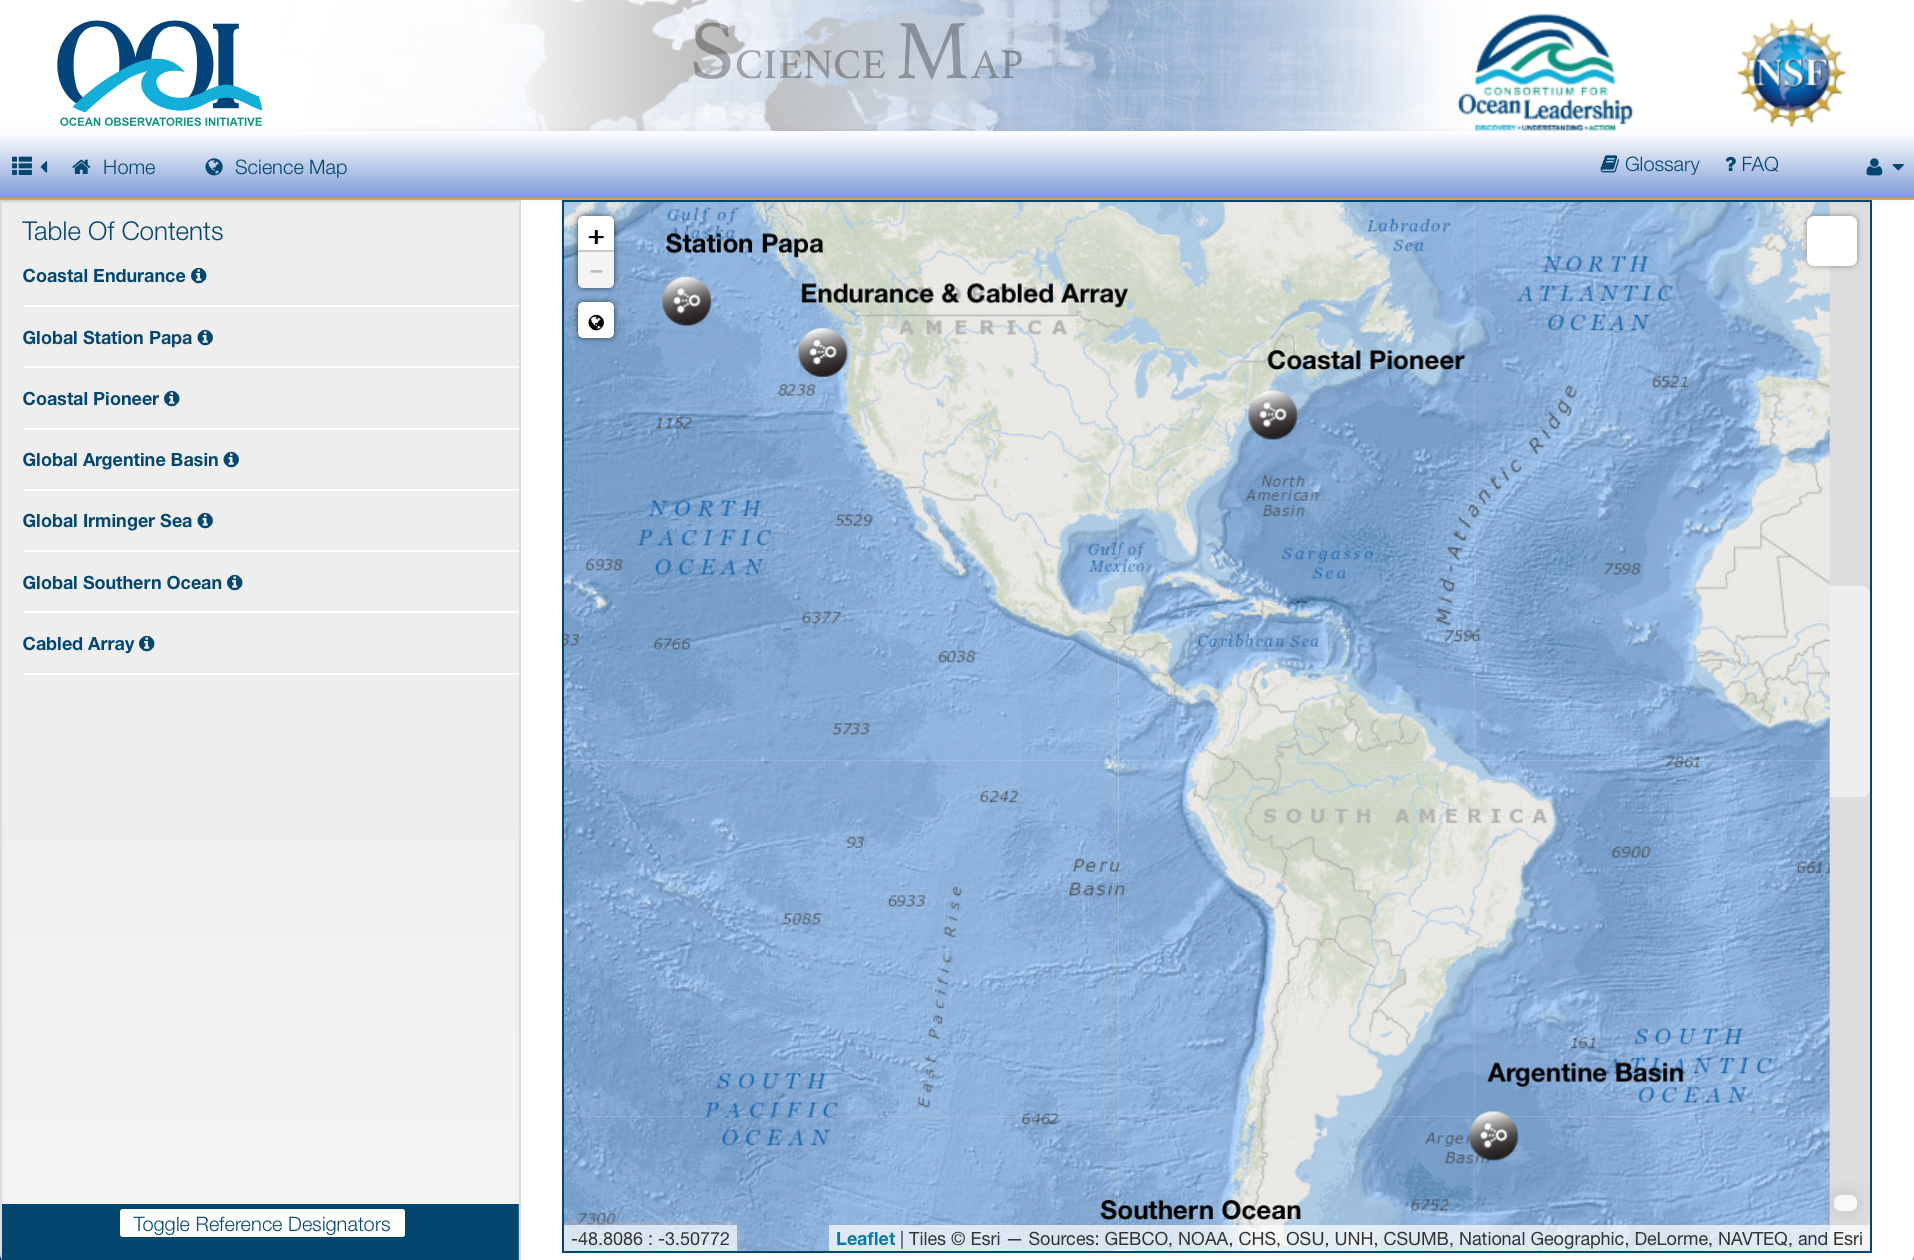Expand Global Southern Ocean entry
This screenshot has height=1260, width=1914.
122,583
